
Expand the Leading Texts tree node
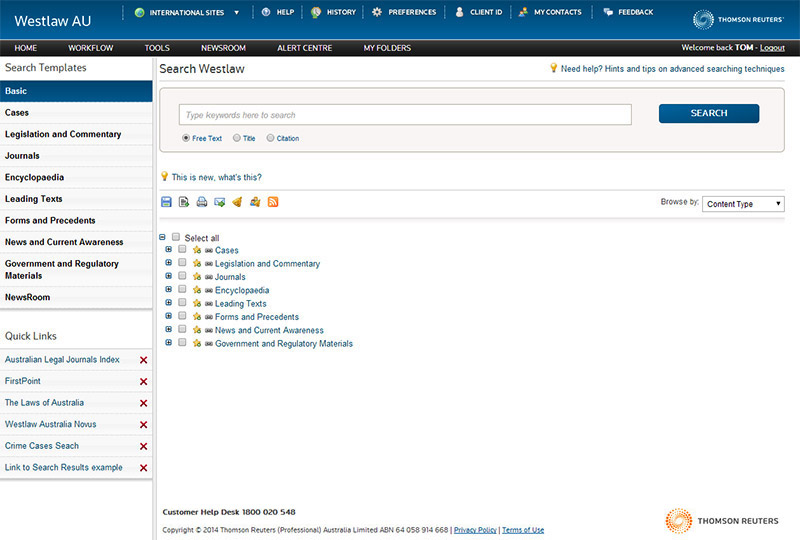coord(168,303)
